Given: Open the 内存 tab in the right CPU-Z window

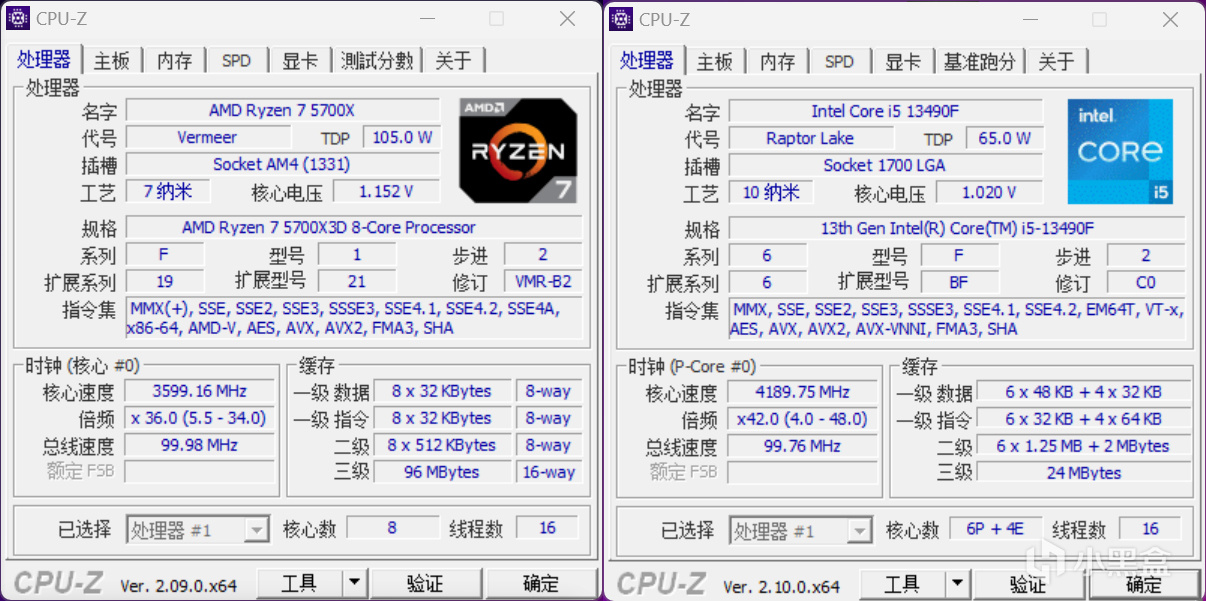Looking at the screenshot, I should (x=777, y=61).
